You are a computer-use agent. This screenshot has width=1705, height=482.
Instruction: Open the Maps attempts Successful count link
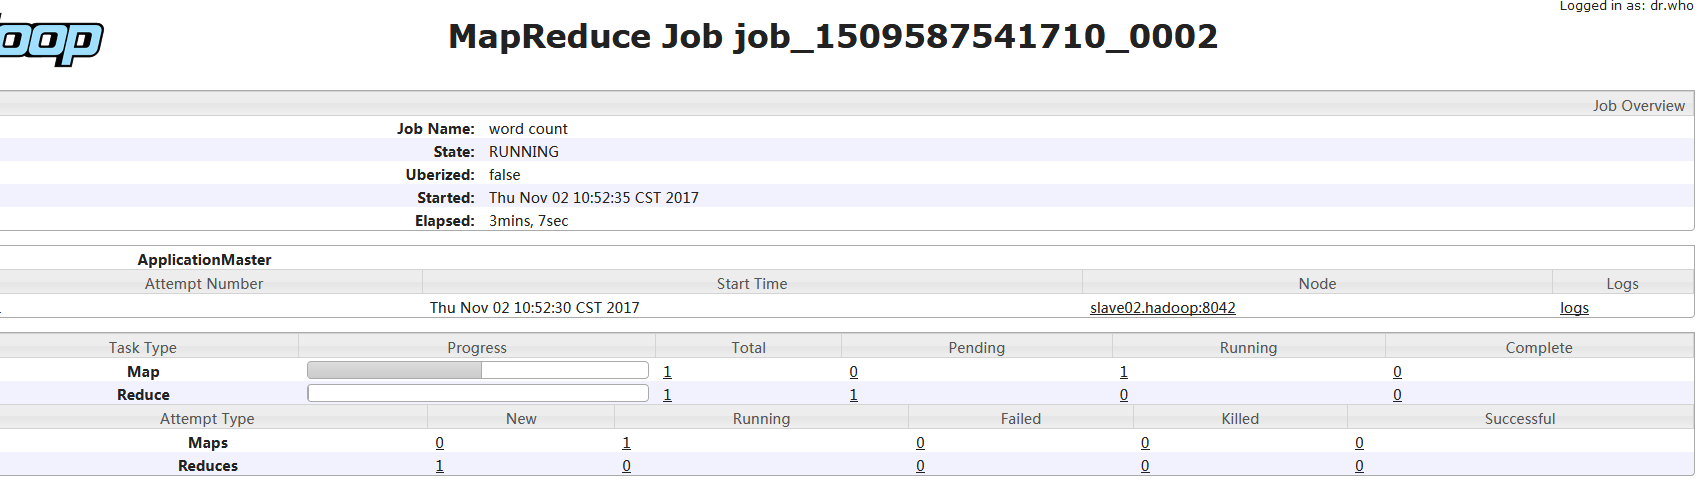[x=1359, y=443]
